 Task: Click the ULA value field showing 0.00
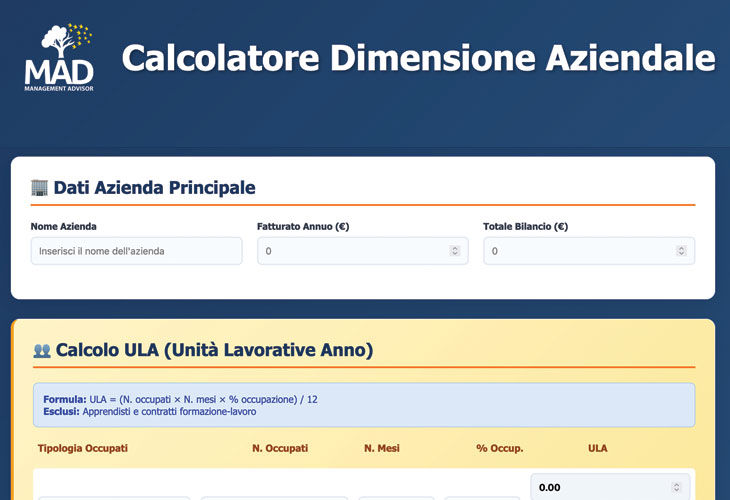click(x=600, y=488)
